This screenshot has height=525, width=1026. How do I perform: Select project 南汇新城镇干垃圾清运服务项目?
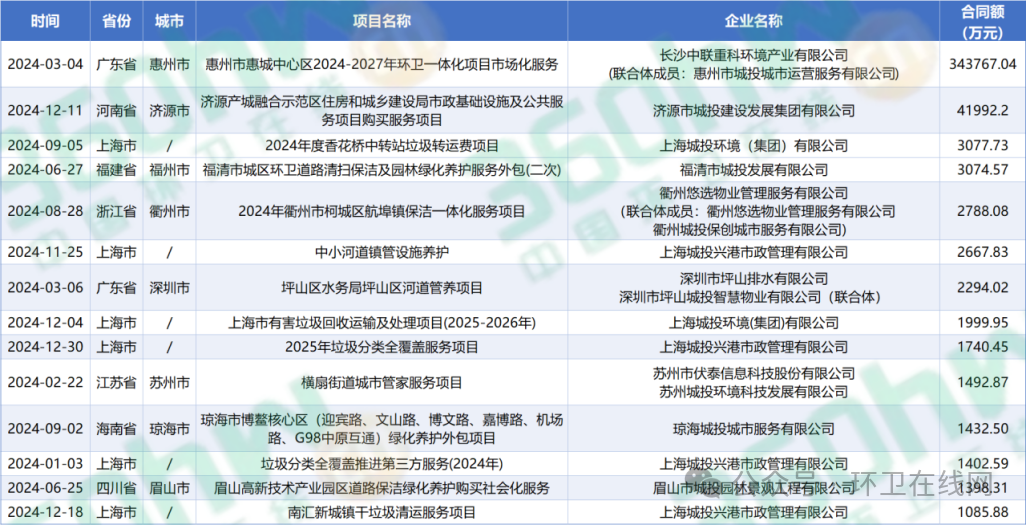pos(381,511)
